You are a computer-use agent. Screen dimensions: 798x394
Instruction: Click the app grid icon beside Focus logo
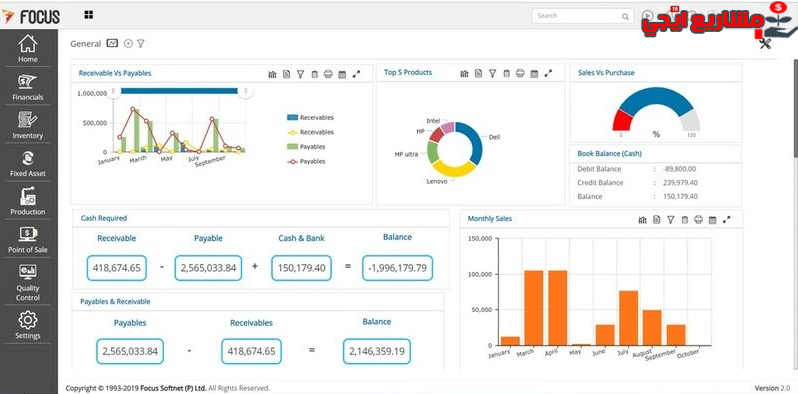coord(89,15)
